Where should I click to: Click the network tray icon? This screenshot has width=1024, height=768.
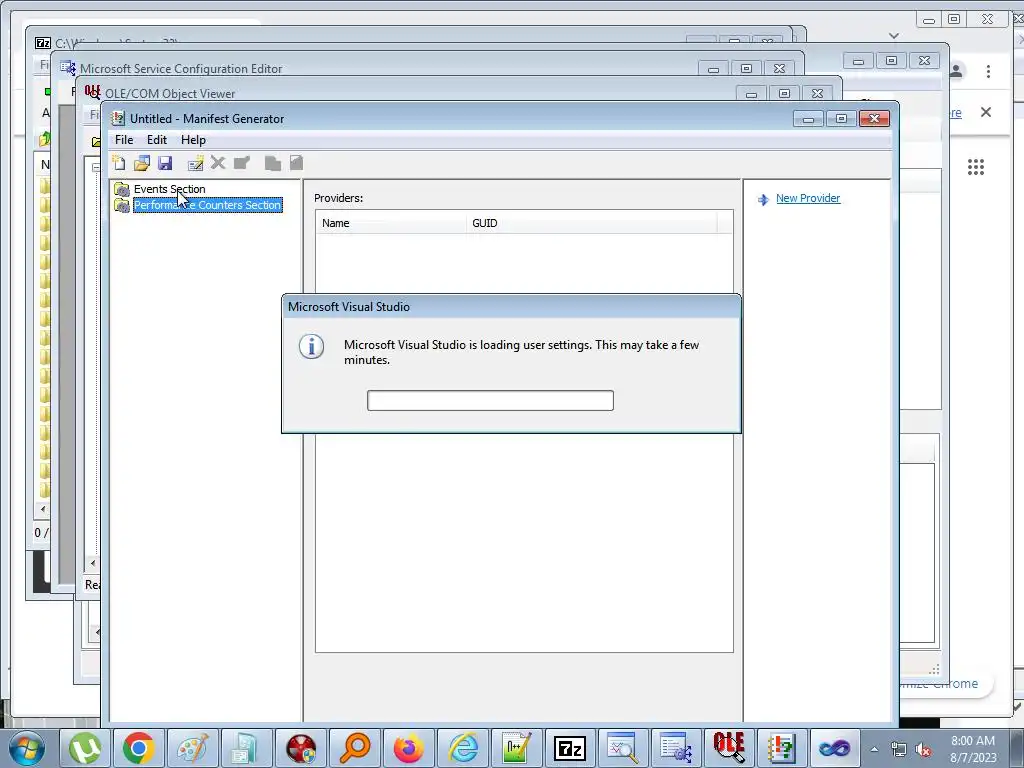pos(899,750)
